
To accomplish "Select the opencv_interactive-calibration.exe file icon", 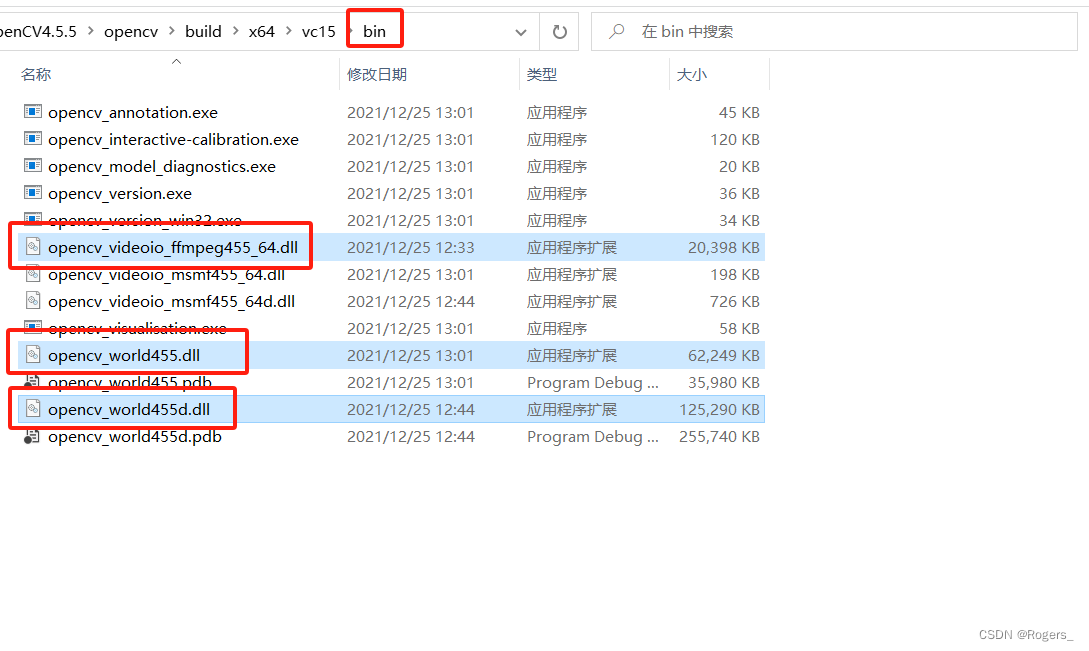I will [x=32, y=139].
